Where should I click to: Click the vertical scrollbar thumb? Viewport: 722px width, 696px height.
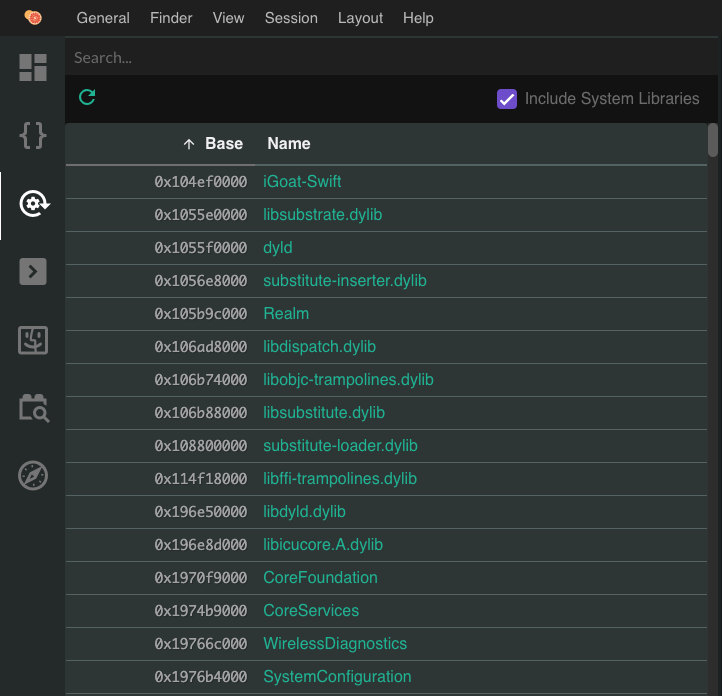pos(713,140)
